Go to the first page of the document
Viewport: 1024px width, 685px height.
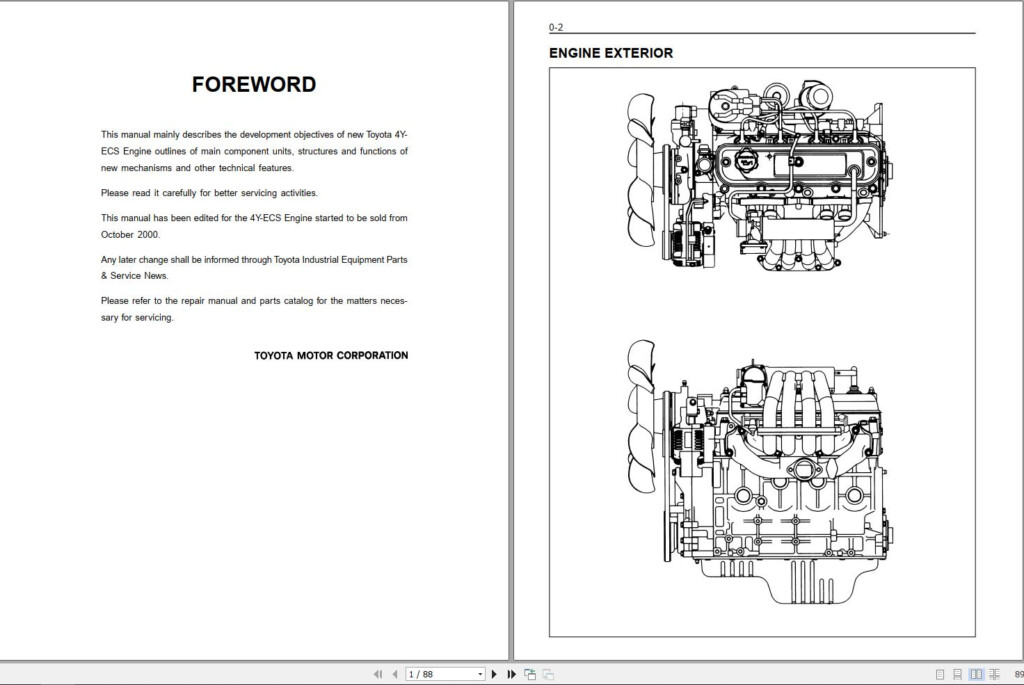(x=377, y=674)
